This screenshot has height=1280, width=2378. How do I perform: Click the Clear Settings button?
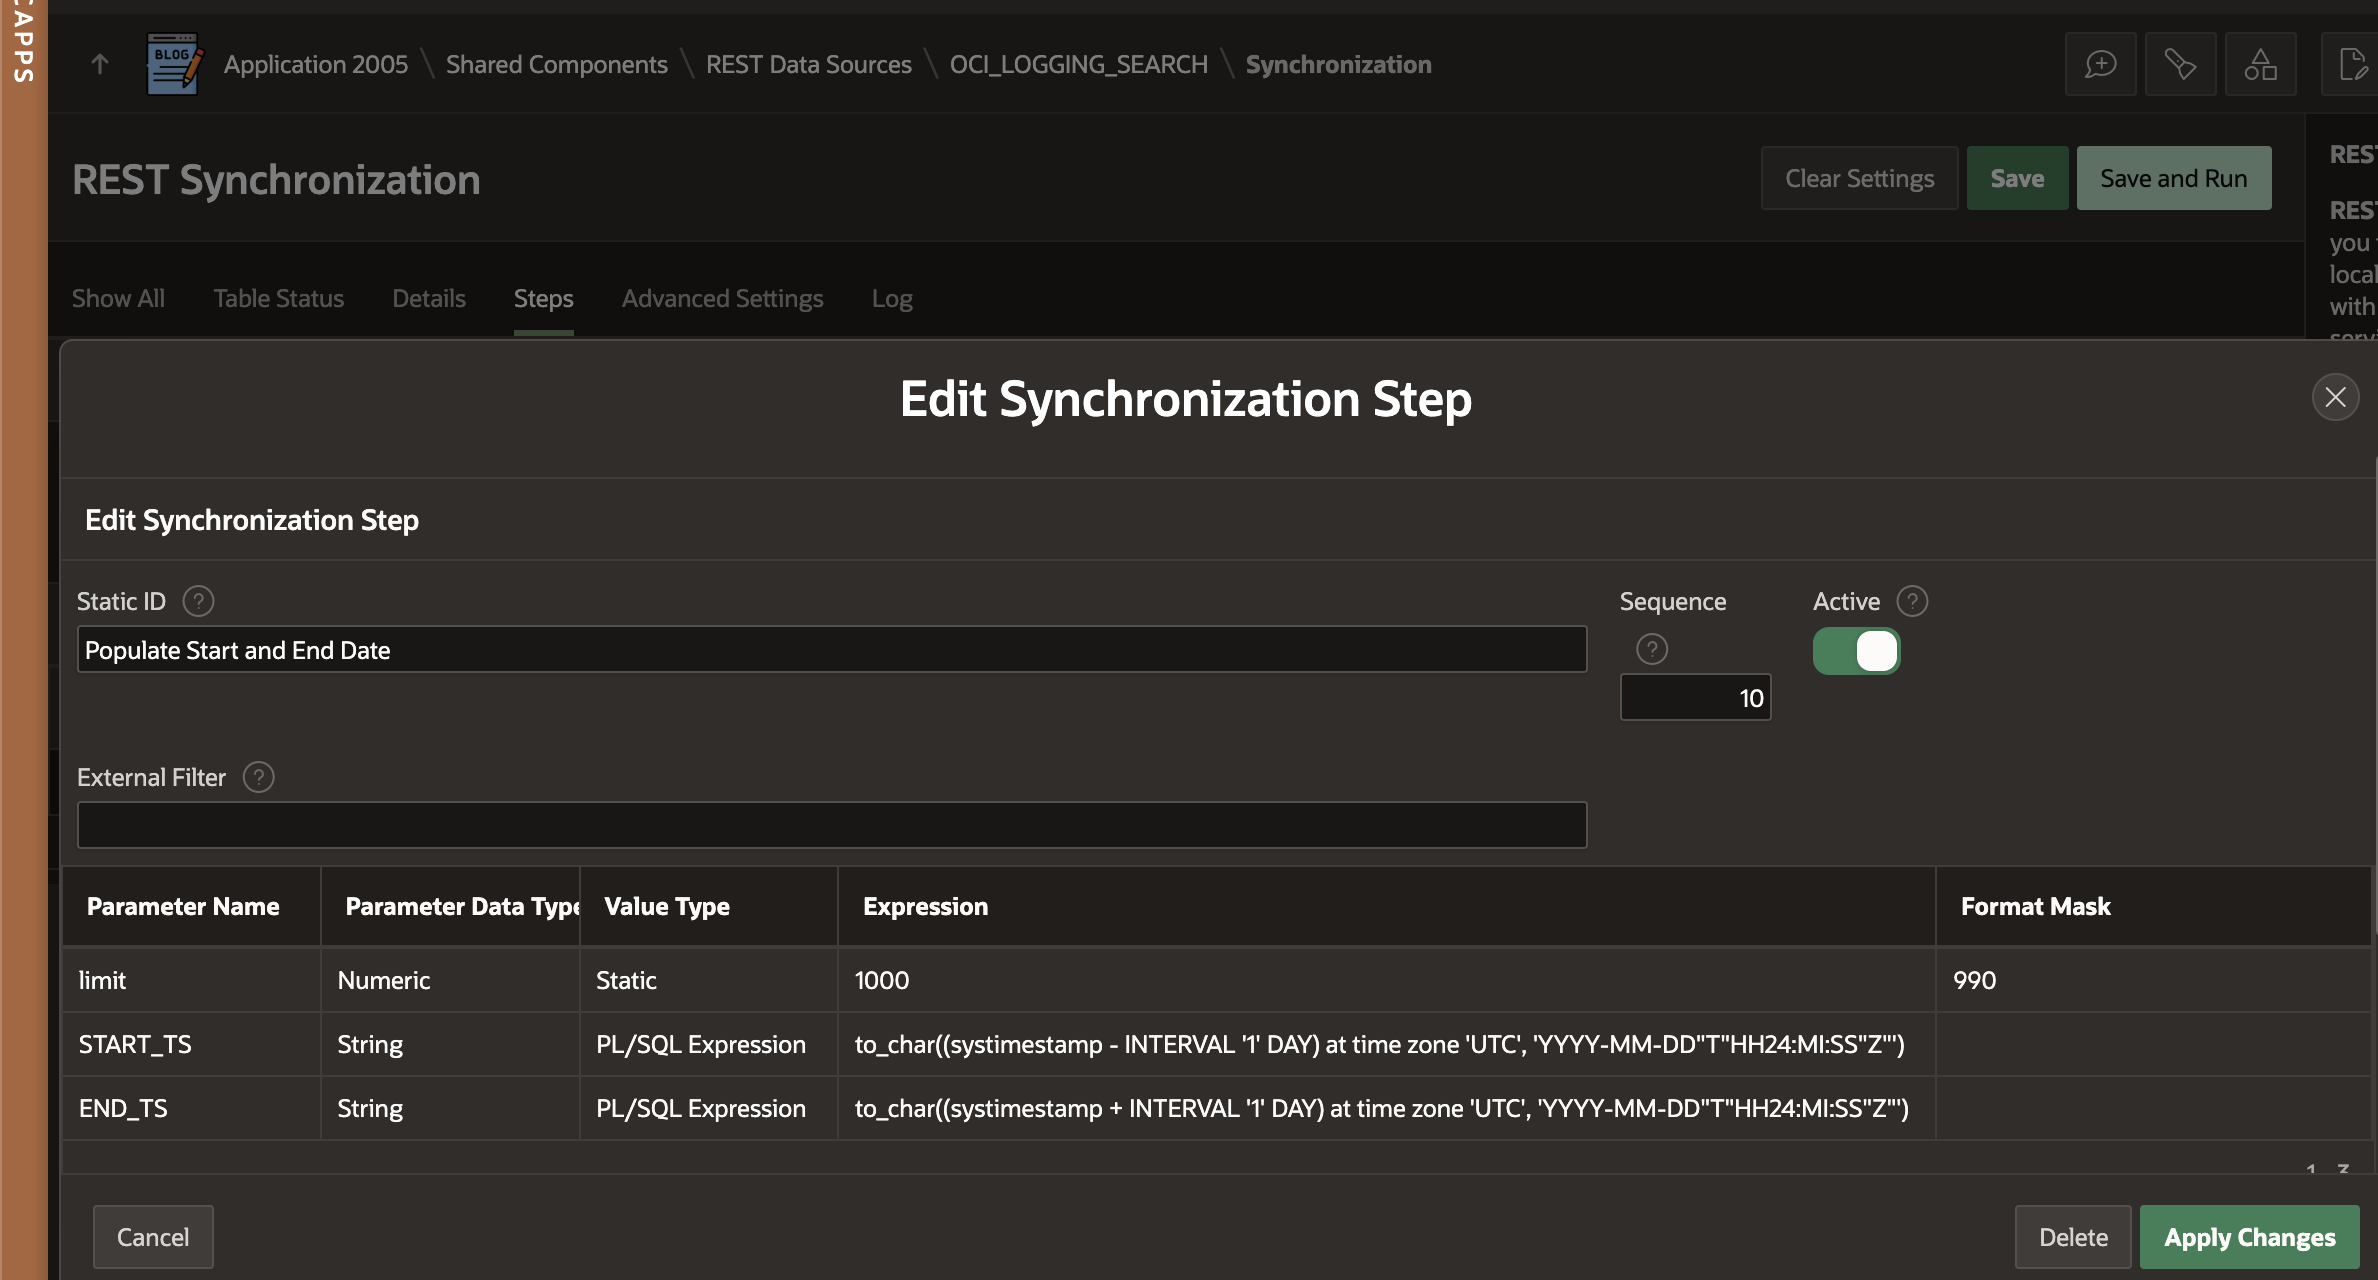1859,177
